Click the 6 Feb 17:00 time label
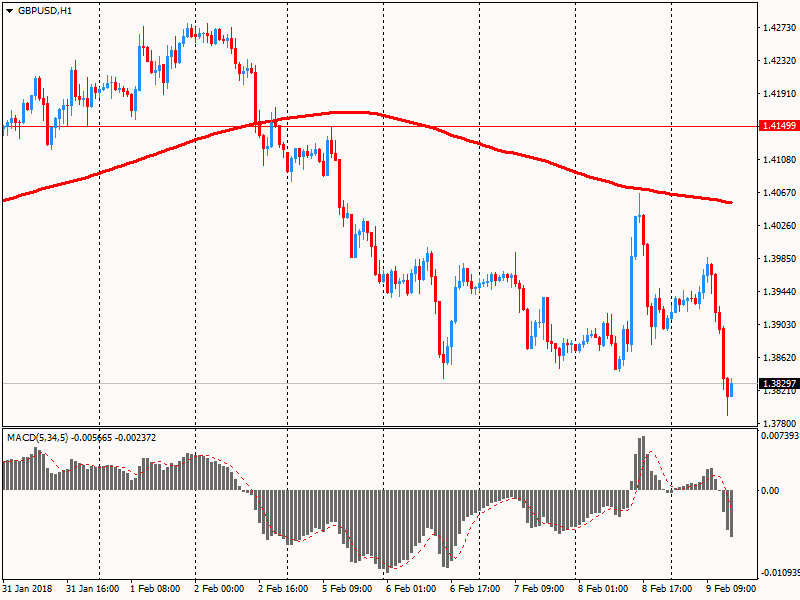The width and height of the screenshot is (800, 600). tap(475, 589)
